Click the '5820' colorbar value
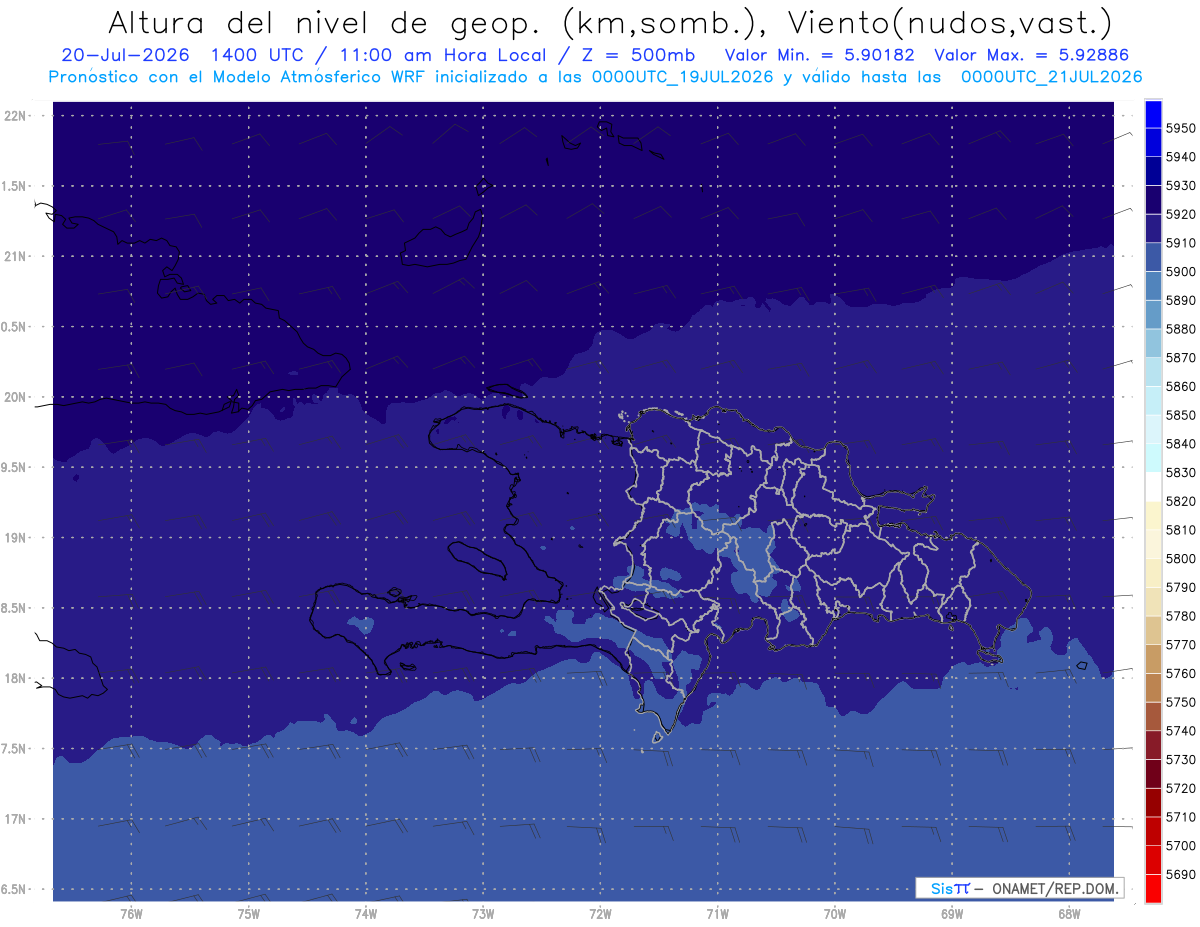The height and width of the screenshot is (927, 1200). click(x=1181, y=501)
